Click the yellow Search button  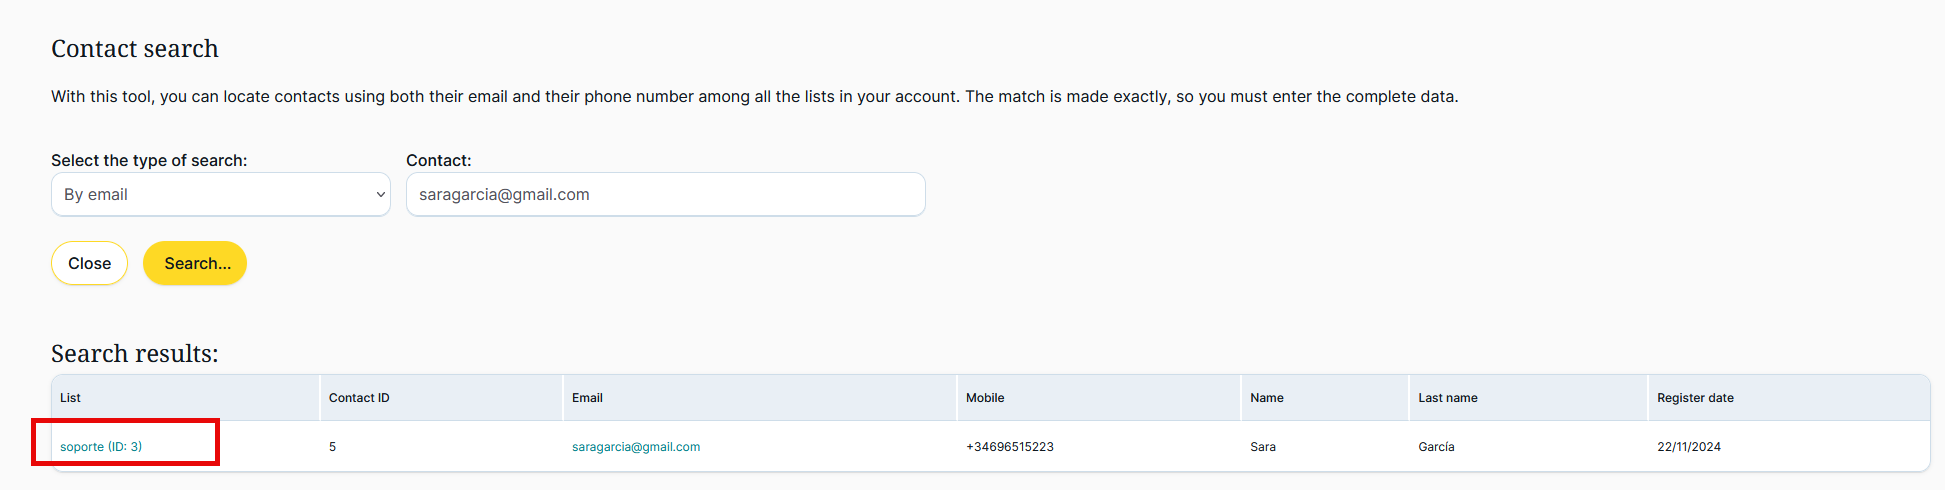[x=195, y=264]
